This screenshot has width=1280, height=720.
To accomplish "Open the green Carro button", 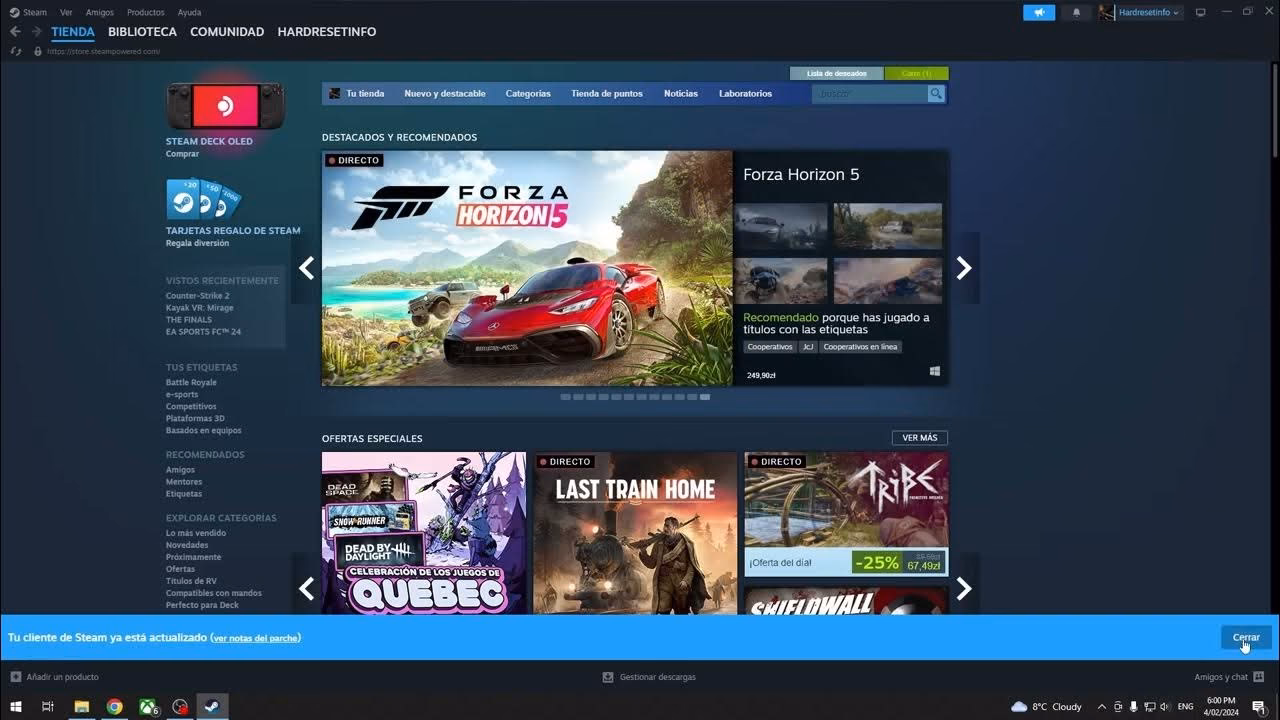I will tap(916, 73).
